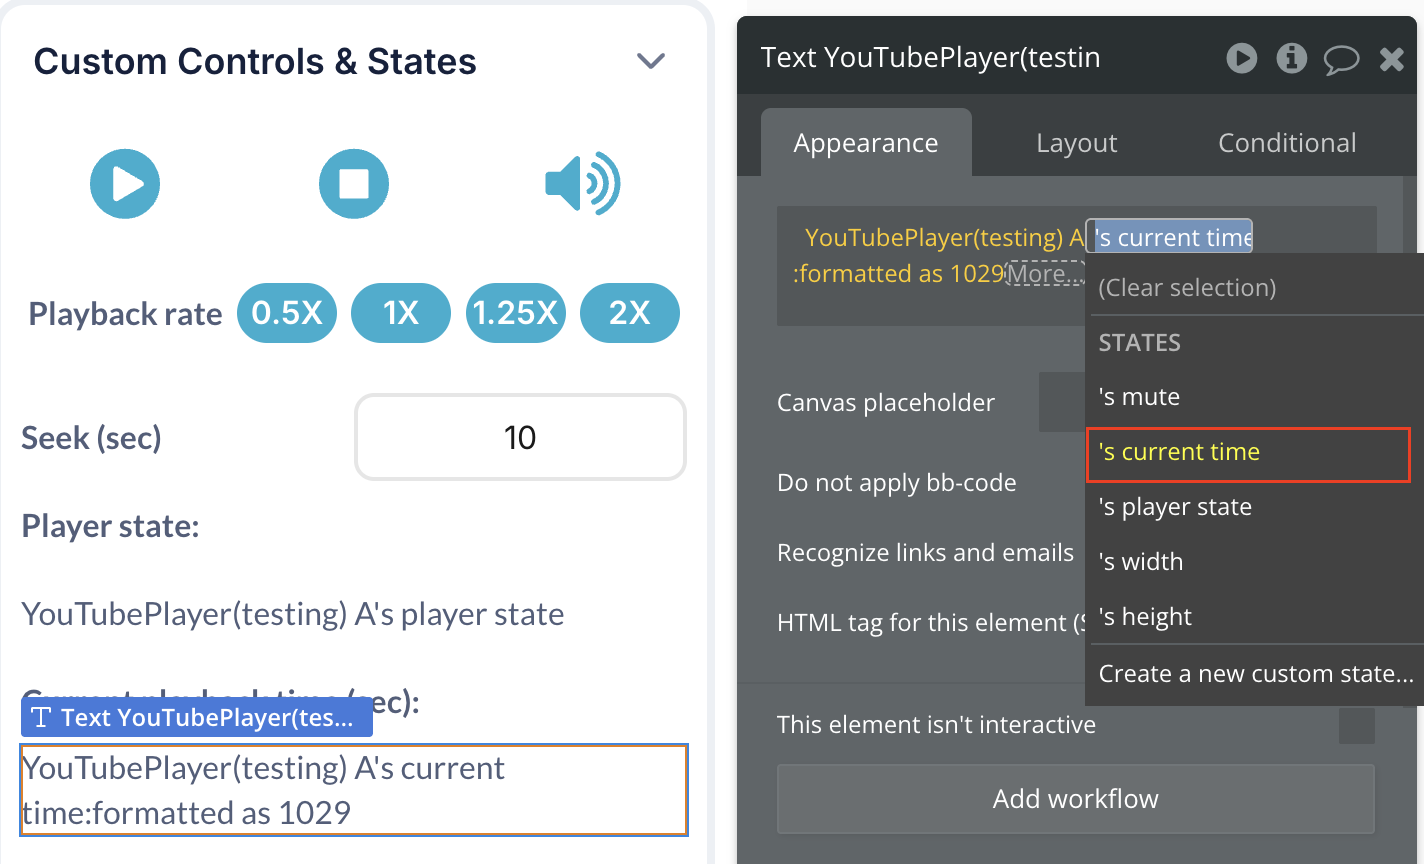This screenshot has height=864, width=1424.
Task: Click the speaker volume icon
Action: (582, 184)
